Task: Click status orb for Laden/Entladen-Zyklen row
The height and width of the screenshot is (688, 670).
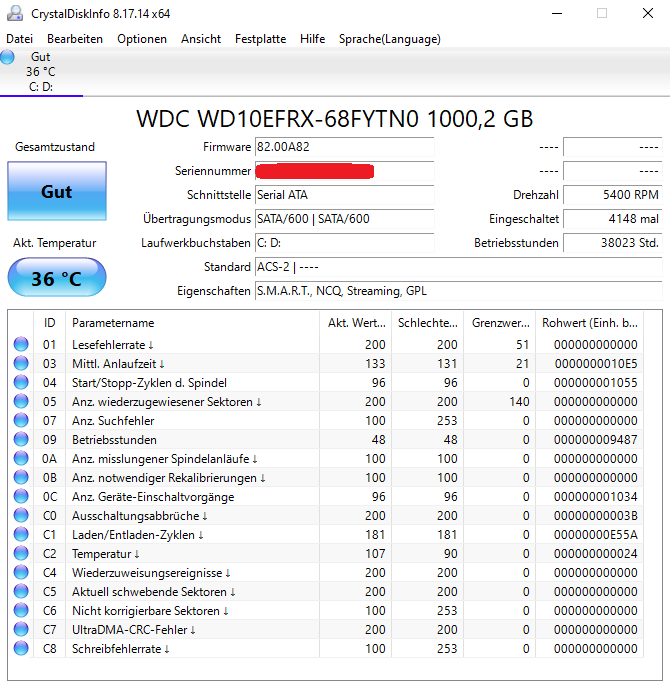Action: (21, 534)
